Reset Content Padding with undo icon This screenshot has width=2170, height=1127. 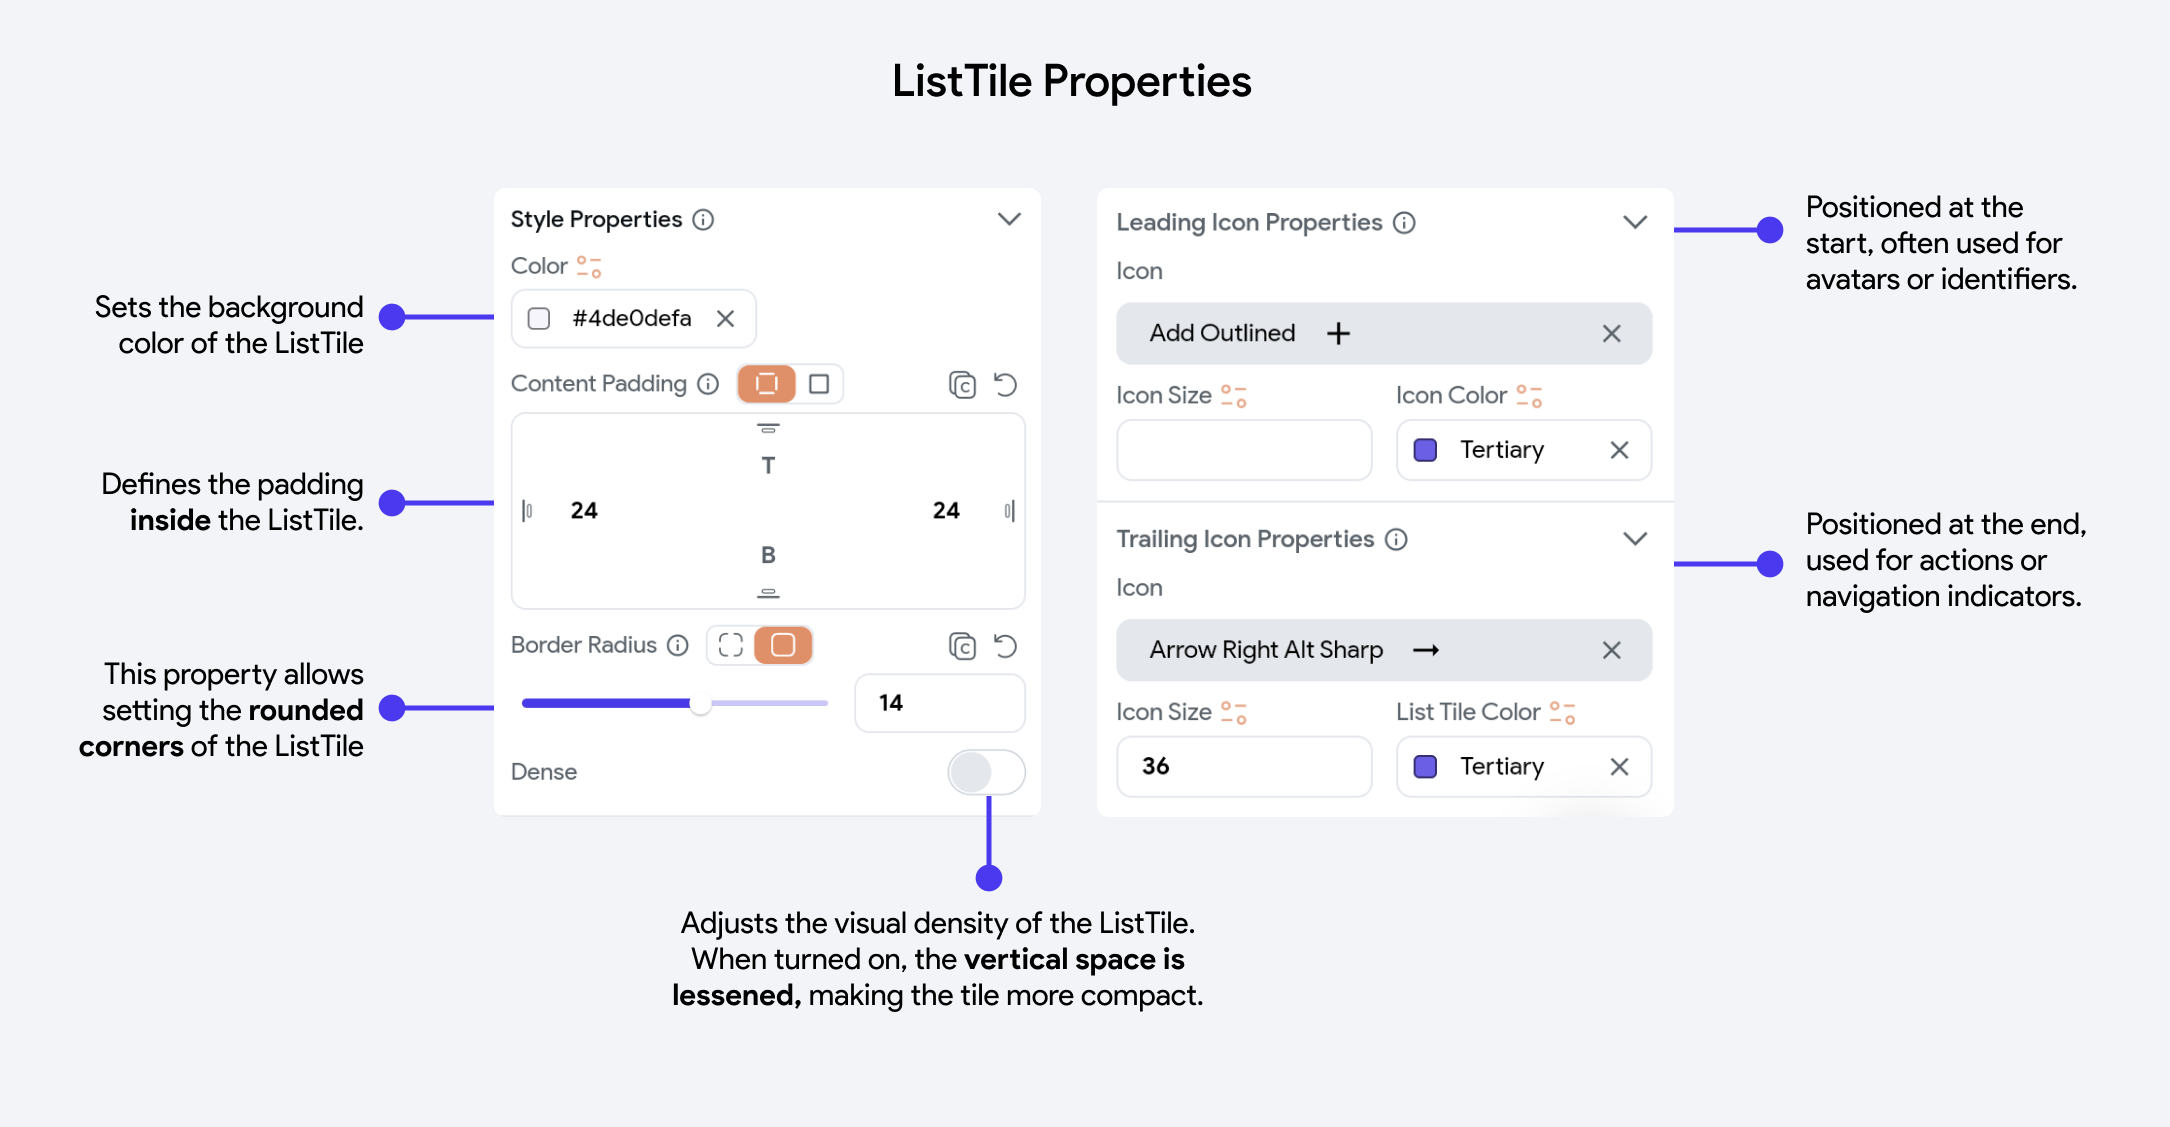tap(1005, 384)
